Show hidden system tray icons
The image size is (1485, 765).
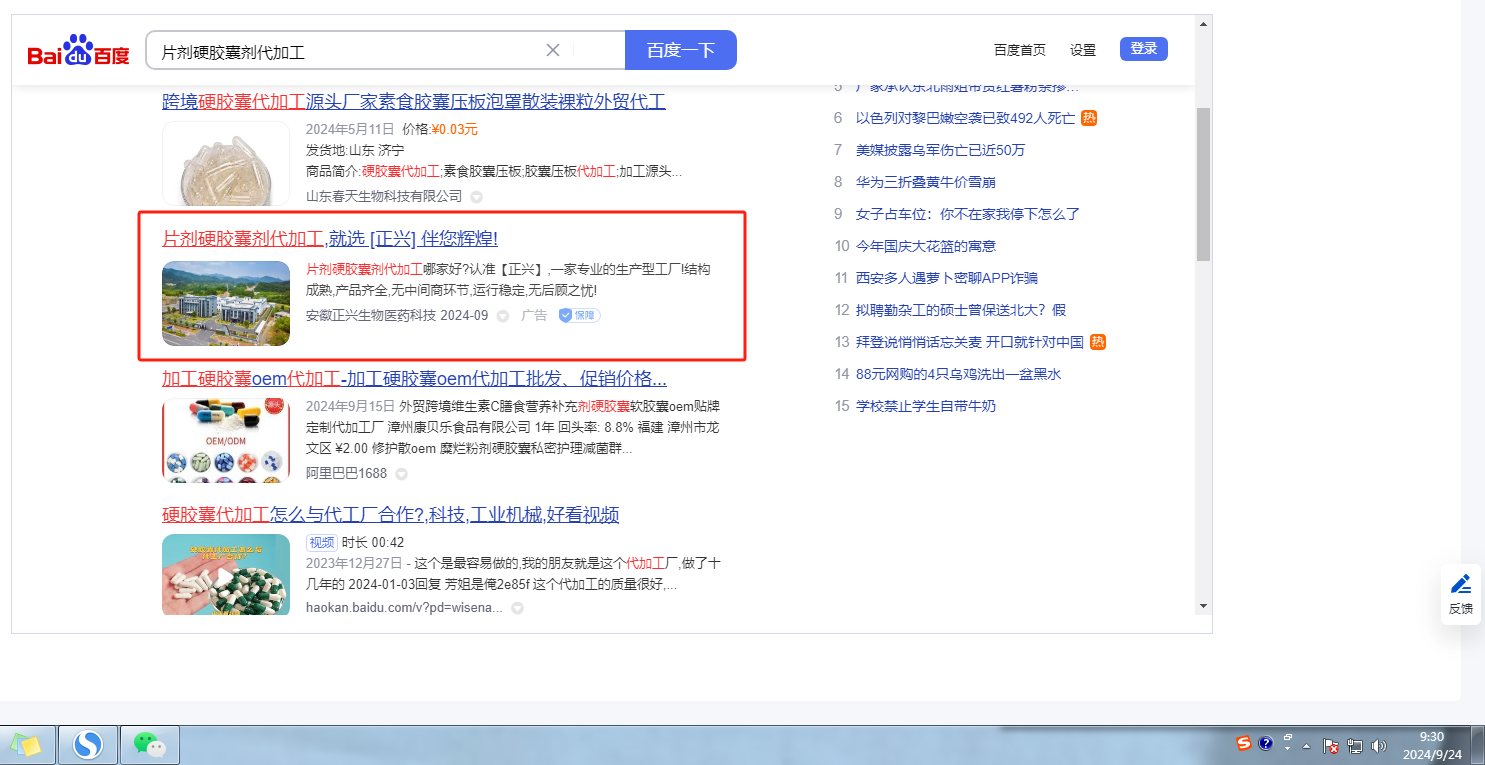click(x=1306, y=745)
